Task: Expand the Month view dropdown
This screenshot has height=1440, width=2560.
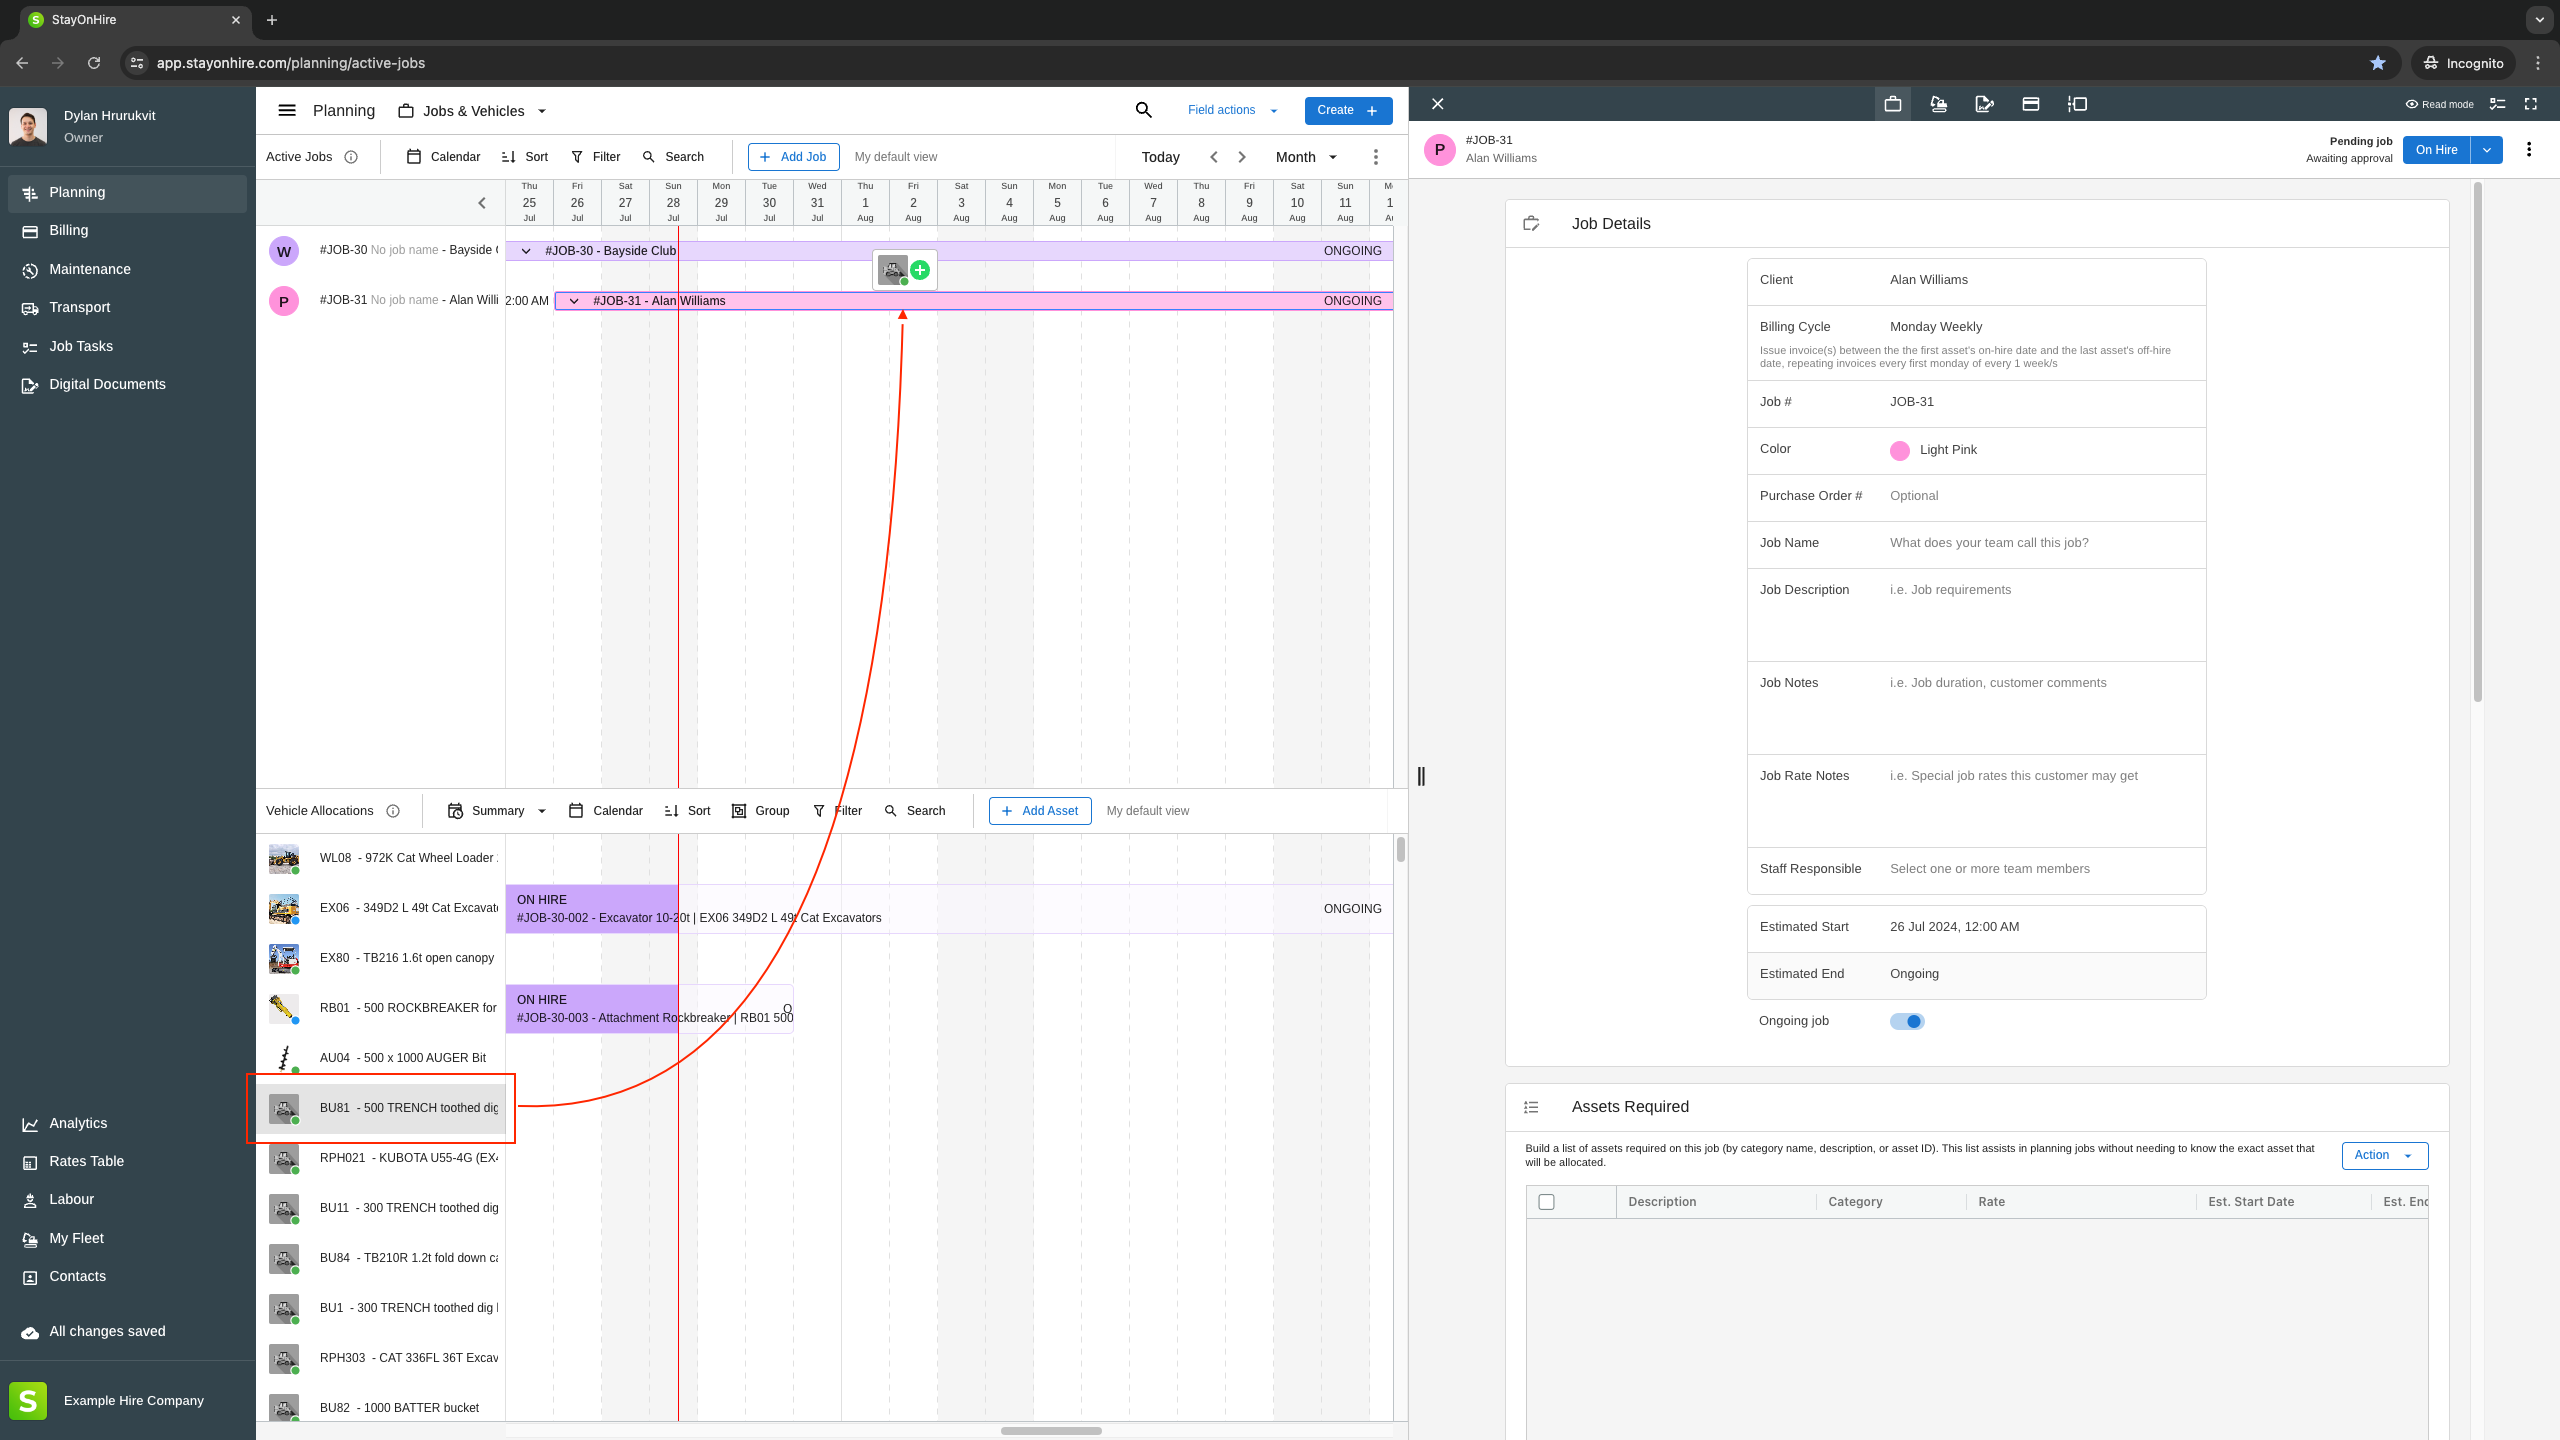Action: tap(1306, 157)
